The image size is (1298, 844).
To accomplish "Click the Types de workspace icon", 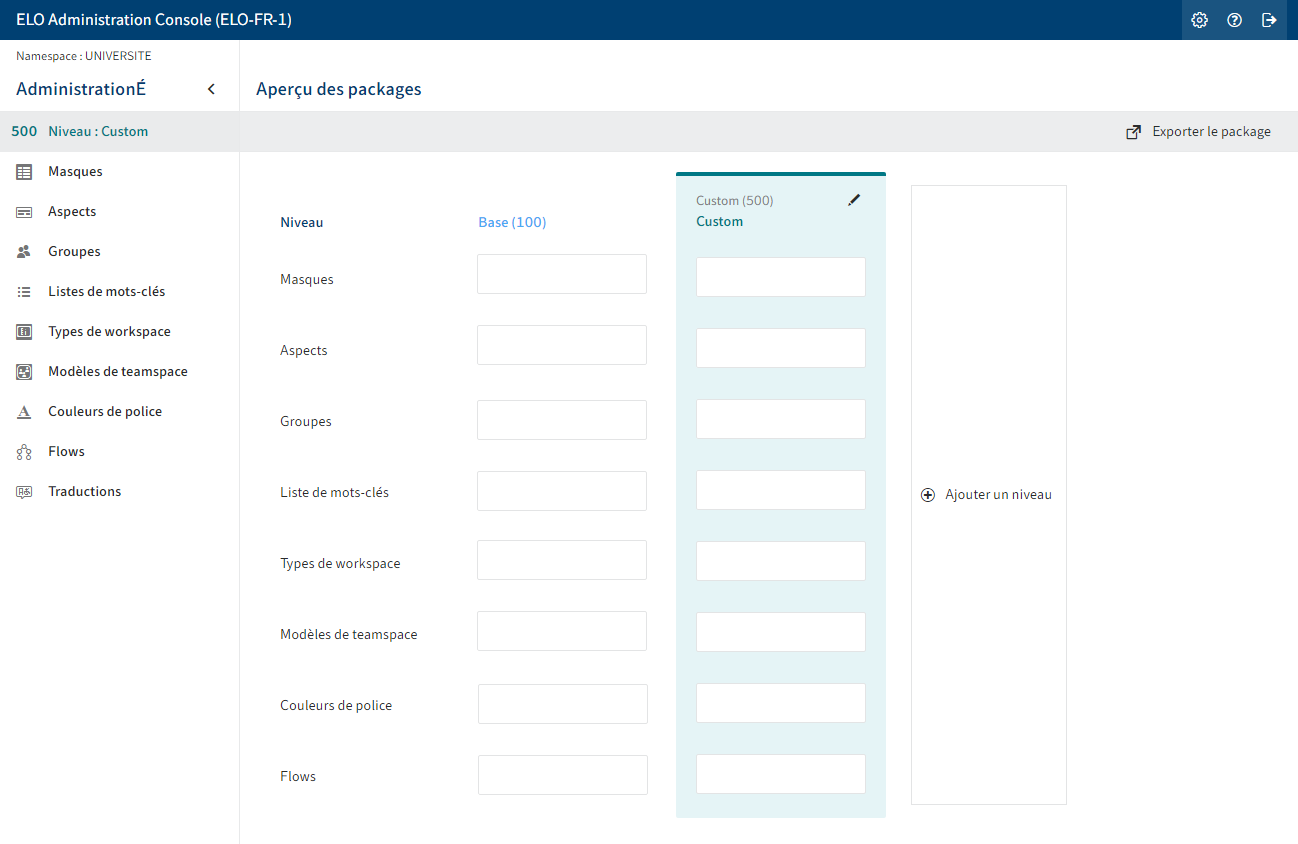I will 24,332.
